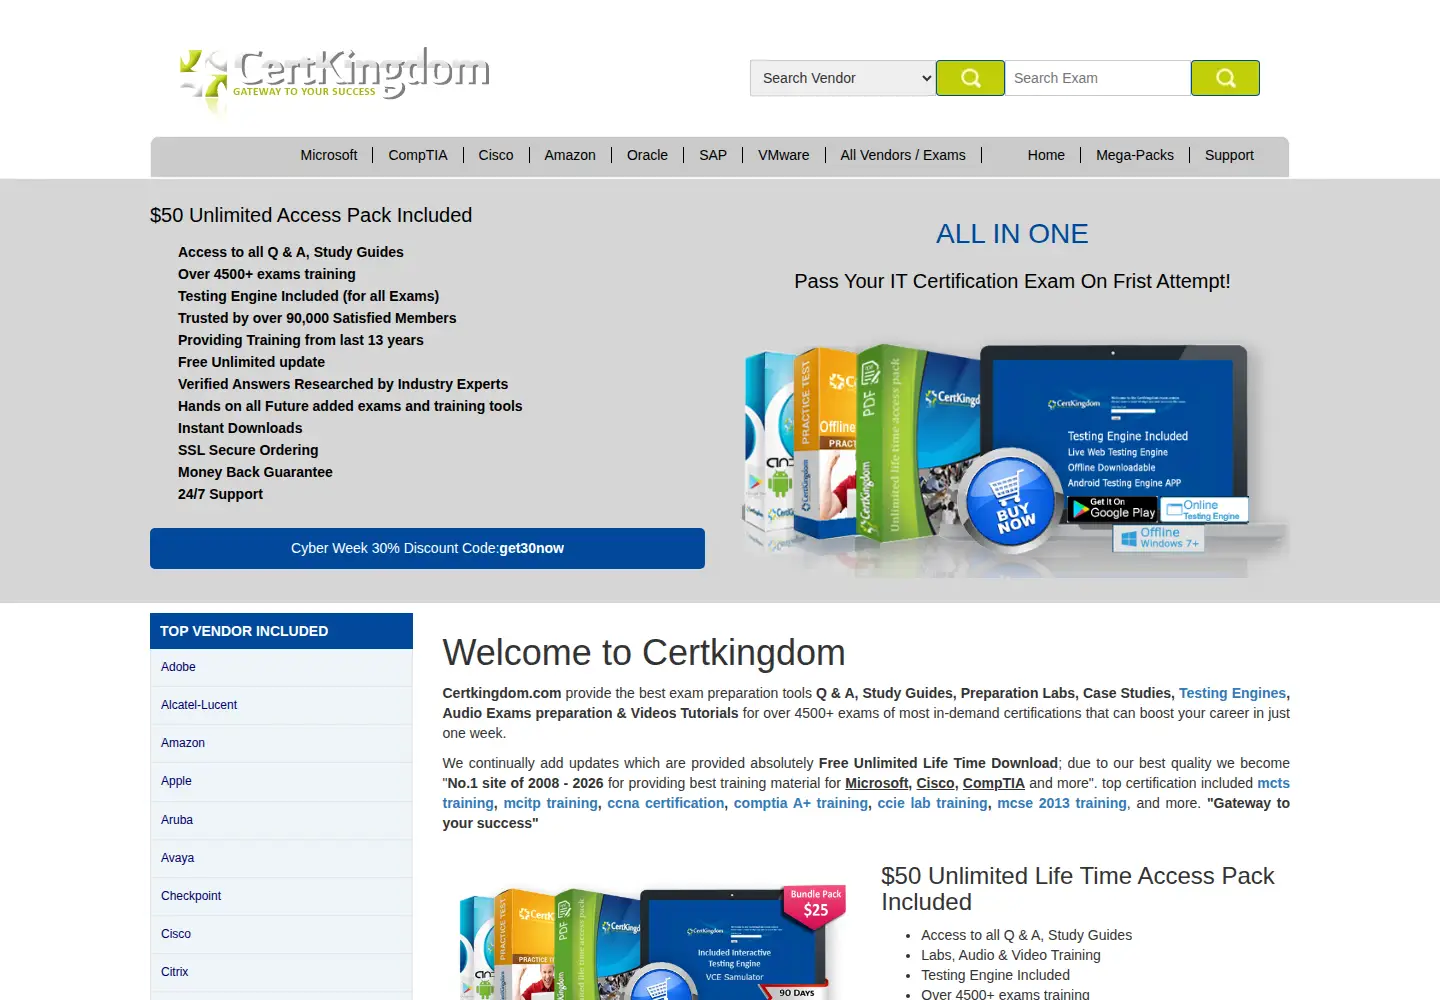Image resolution: width=1440 pixels, height=1000 pixels.
Task: Go to Oracle in the navigation bar
Action: (647, 155)
